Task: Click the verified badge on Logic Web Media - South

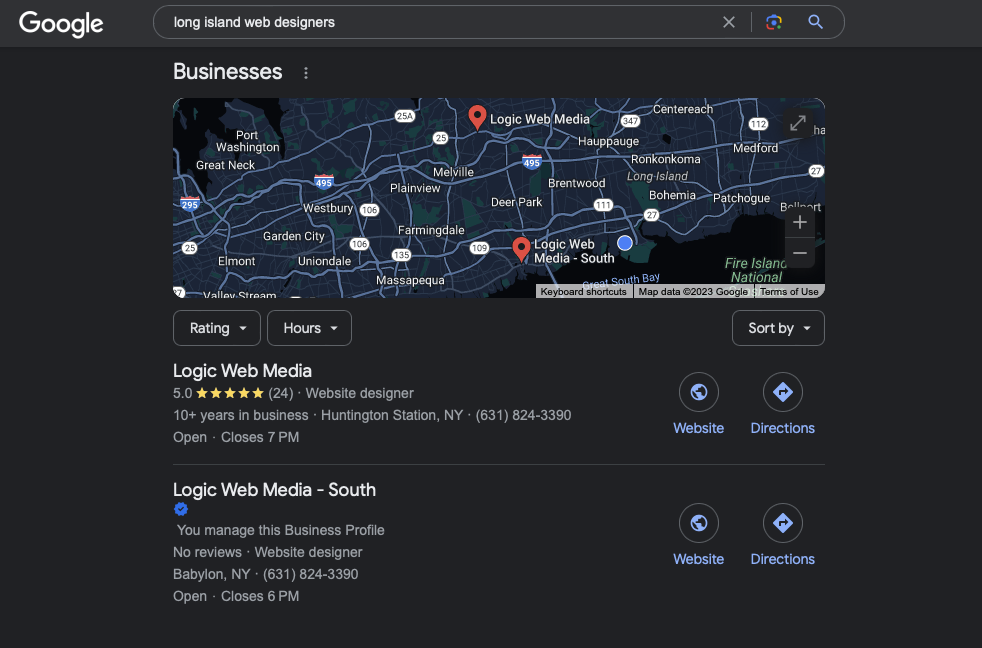Action: pos(181,509)
